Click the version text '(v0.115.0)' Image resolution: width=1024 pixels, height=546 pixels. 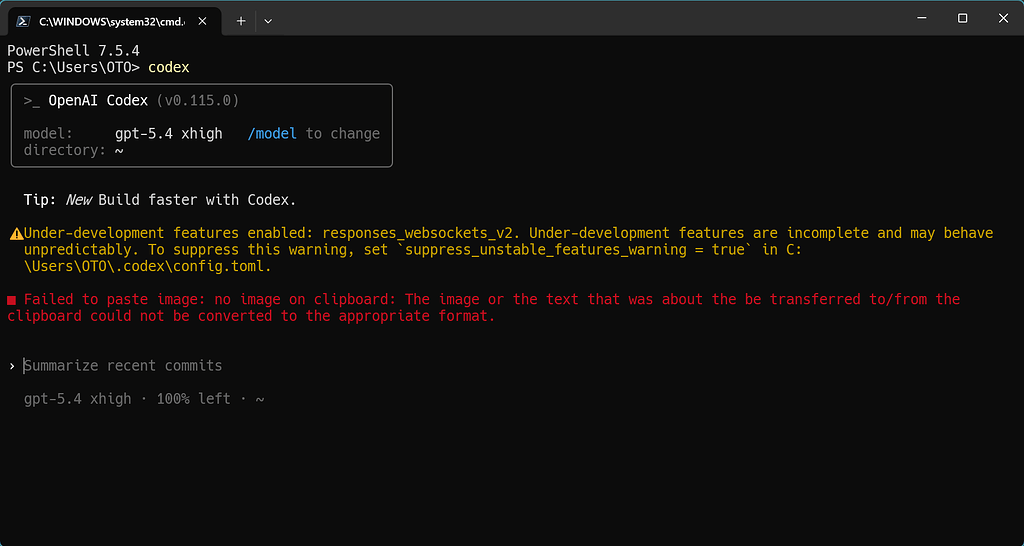198,101
